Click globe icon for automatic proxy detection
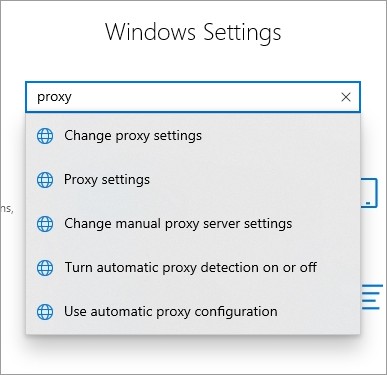 coord(45,268)
